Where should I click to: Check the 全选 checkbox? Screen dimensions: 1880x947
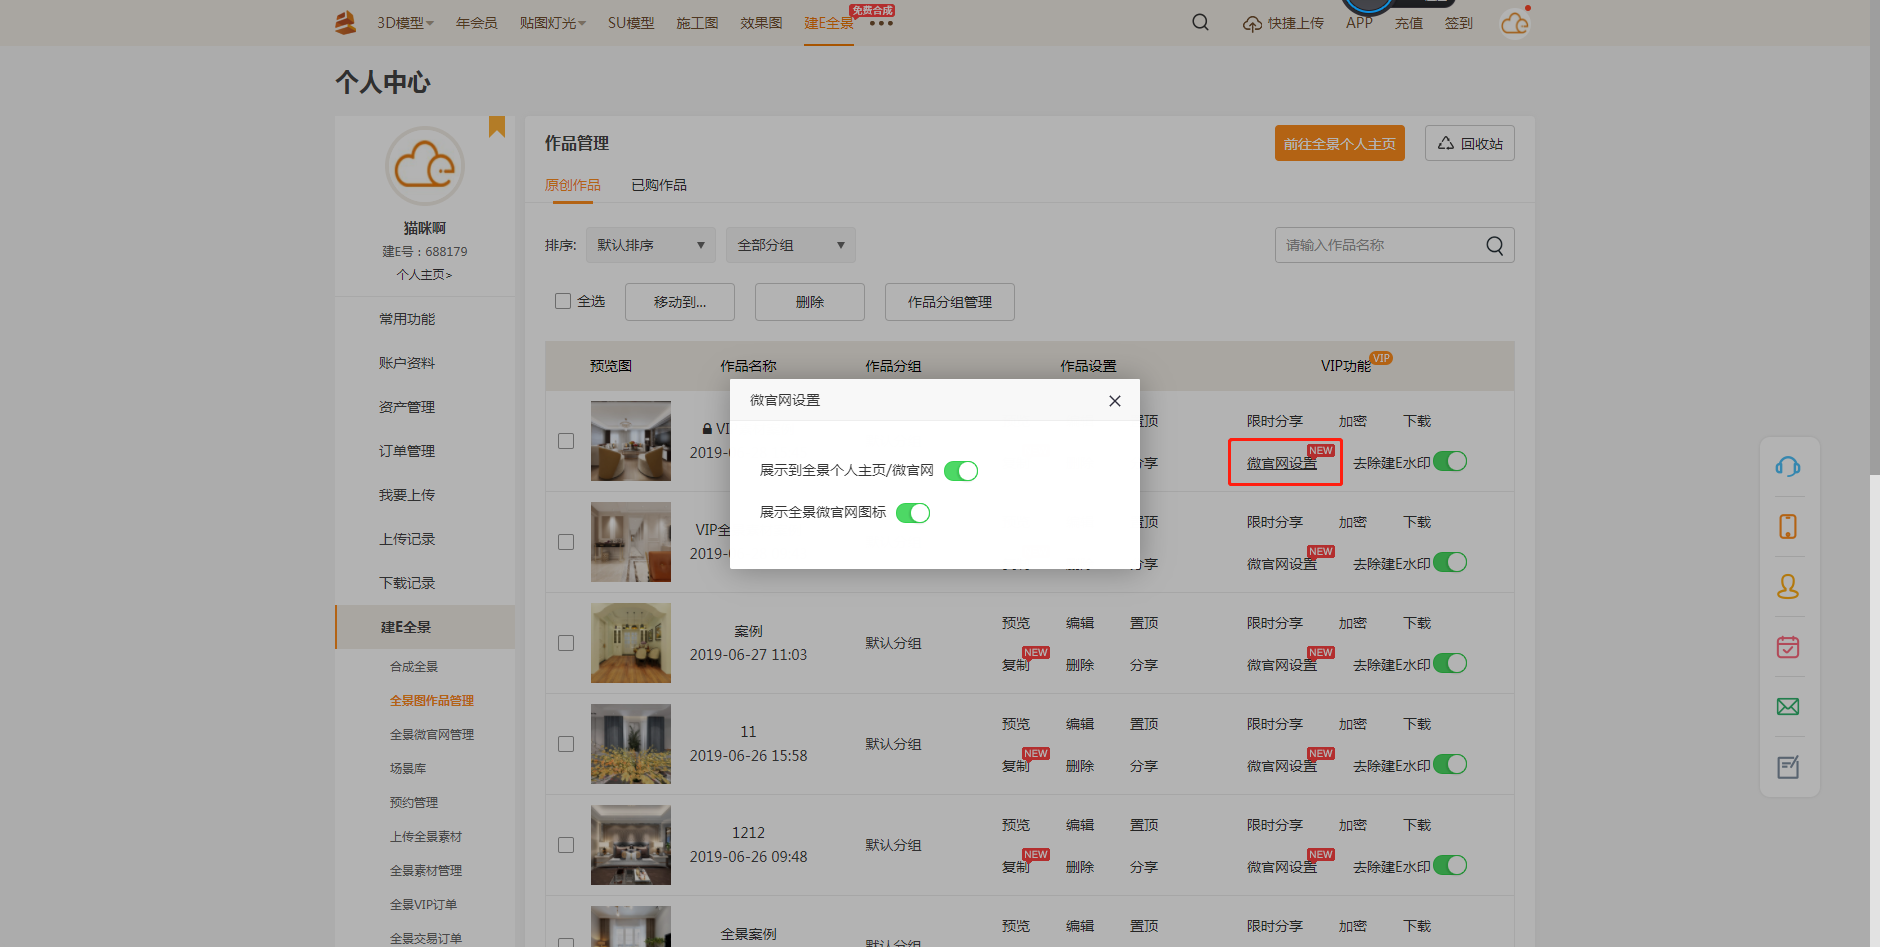click(x=563, y=301)
